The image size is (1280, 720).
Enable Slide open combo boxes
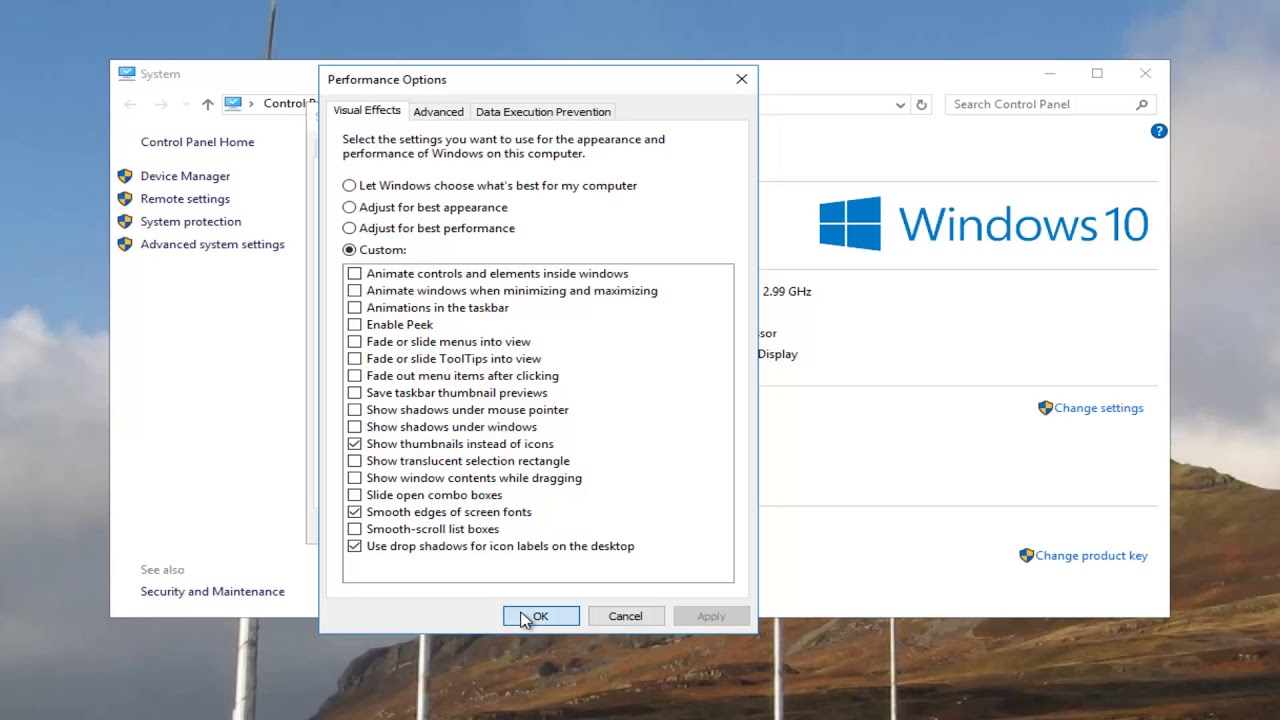pos(354,495)
